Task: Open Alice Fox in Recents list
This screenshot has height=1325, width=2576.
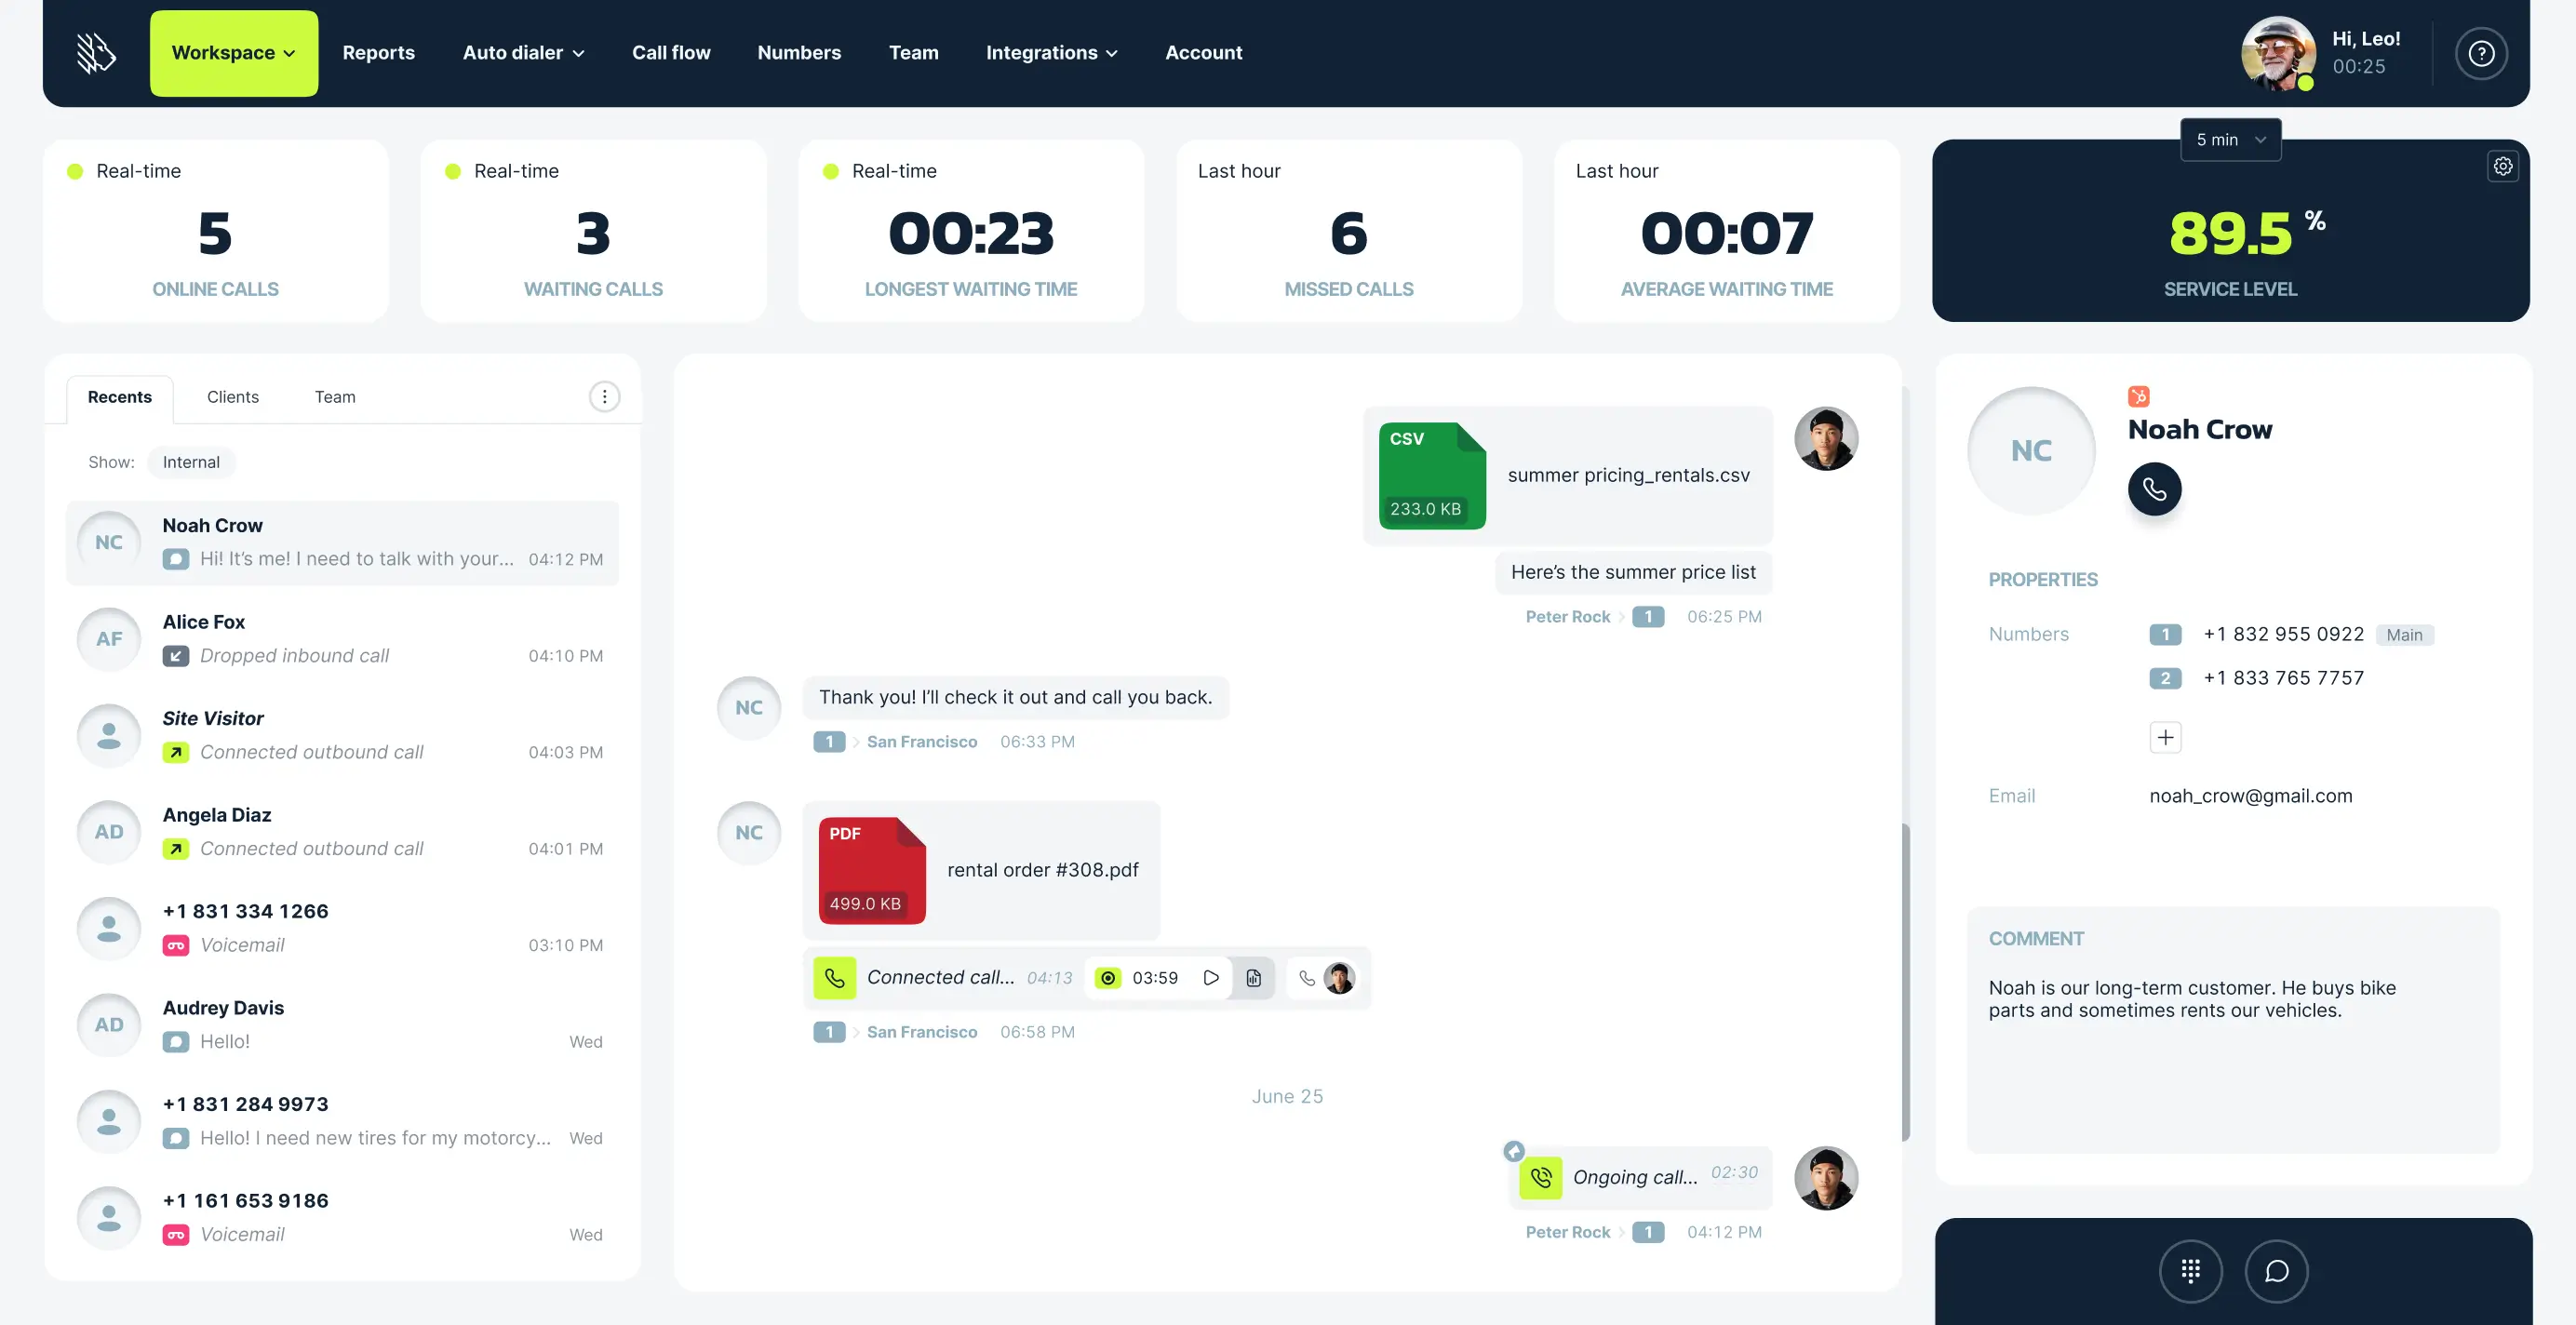Action: [342, 639]
